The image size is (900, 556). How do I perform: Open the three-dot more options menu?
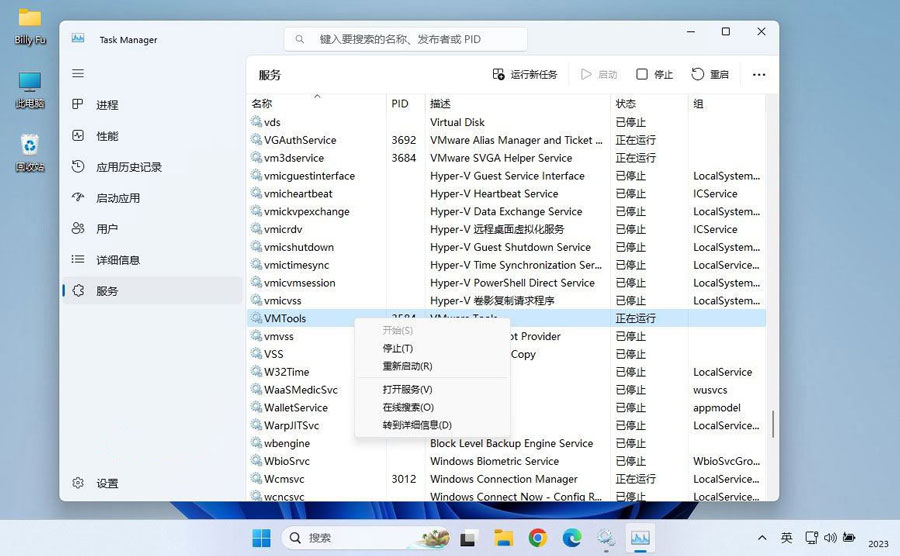tap(759, 75)
